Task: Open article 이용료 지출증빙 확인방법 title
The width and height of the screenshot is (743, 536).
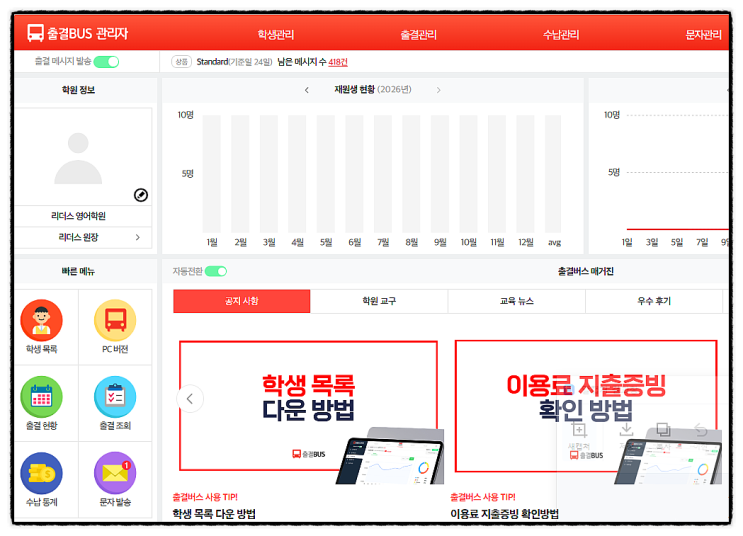Action: click(x=504, y=514)
